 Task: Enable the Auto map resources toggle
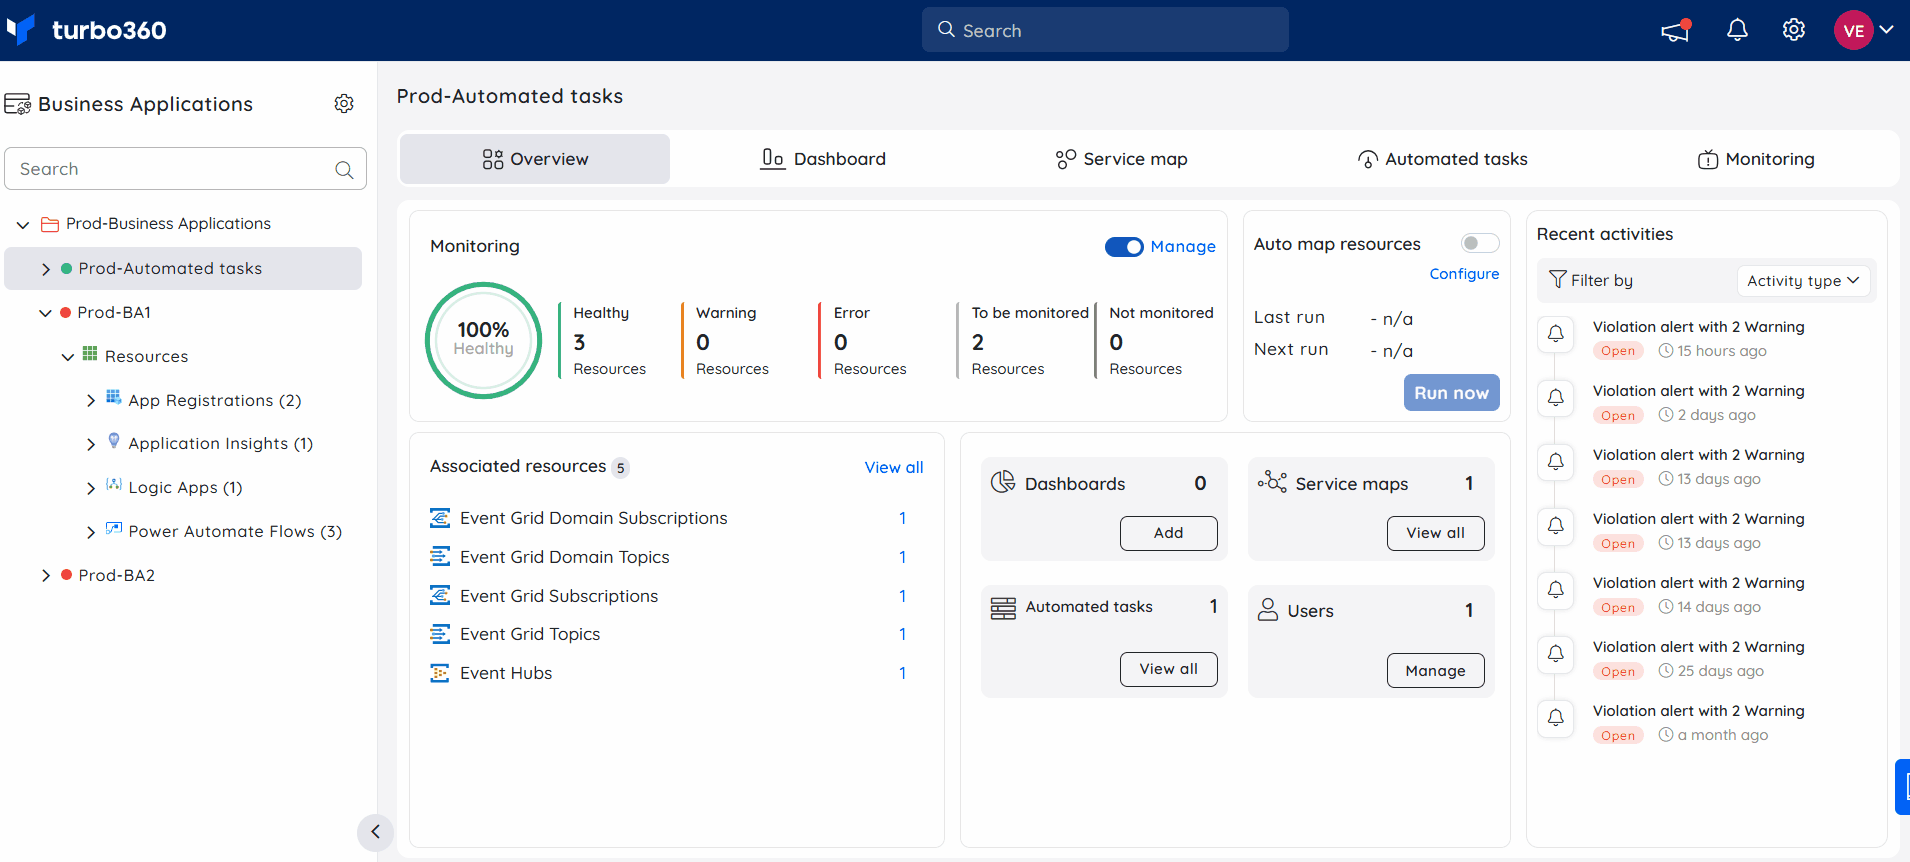[x=1480, y=243]
